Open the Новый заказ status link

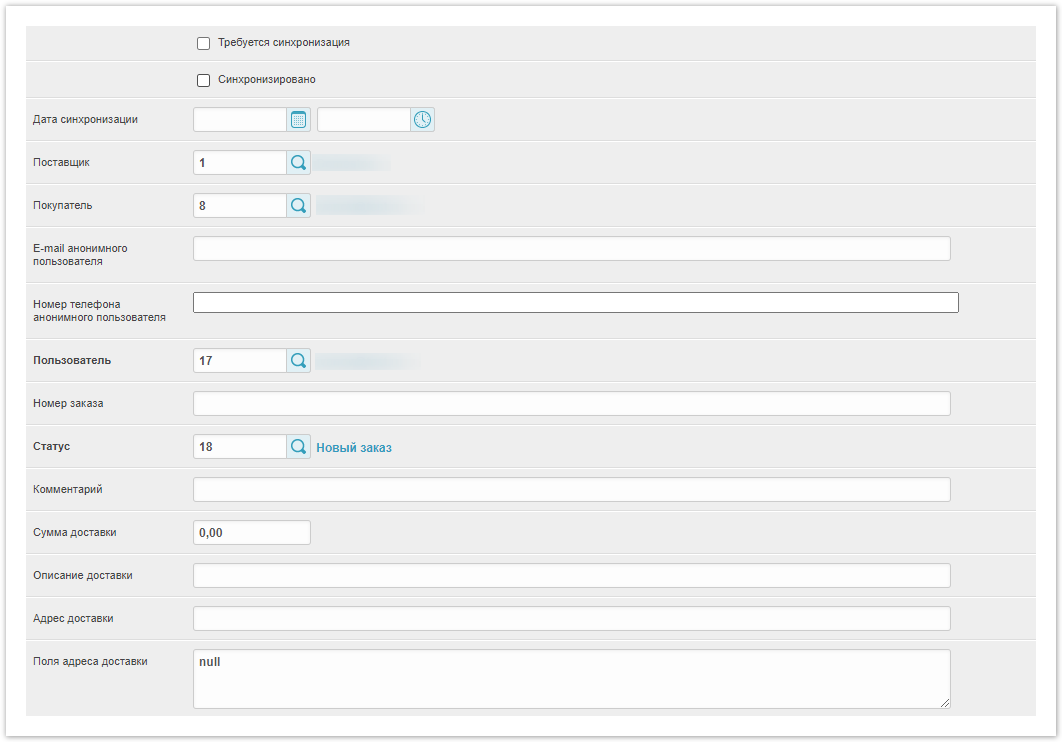(354, 448)
